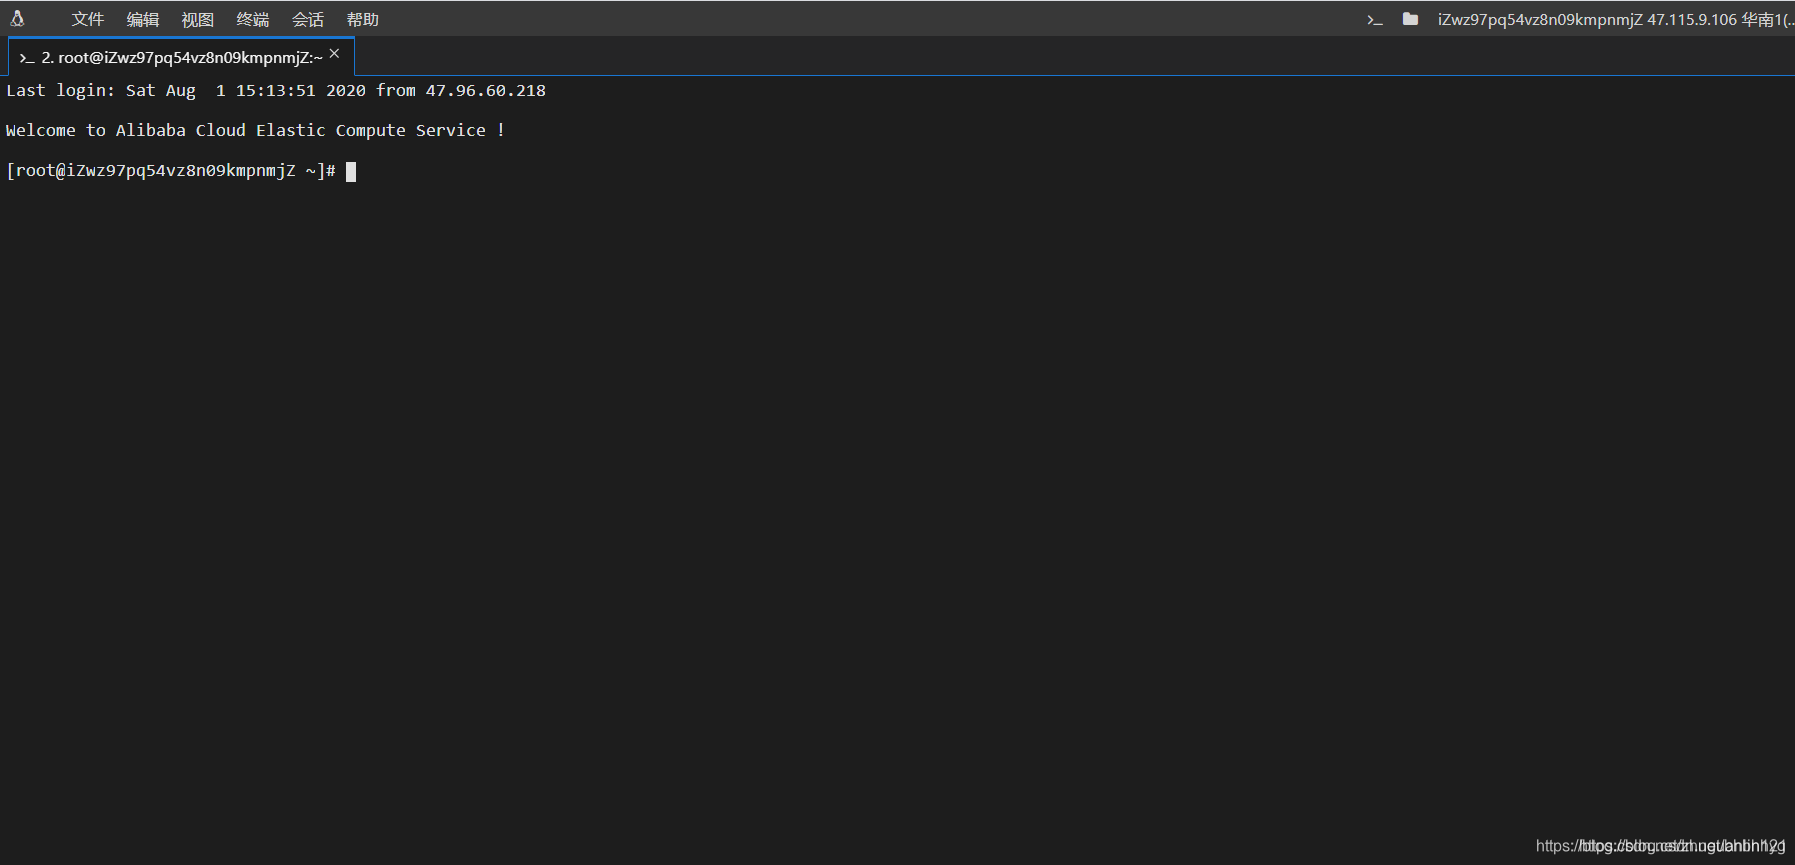Open the folder icon in top-right header
Image resolution: width=1795 pixels, height=865 pixels.
click(x=1410, y=19)
